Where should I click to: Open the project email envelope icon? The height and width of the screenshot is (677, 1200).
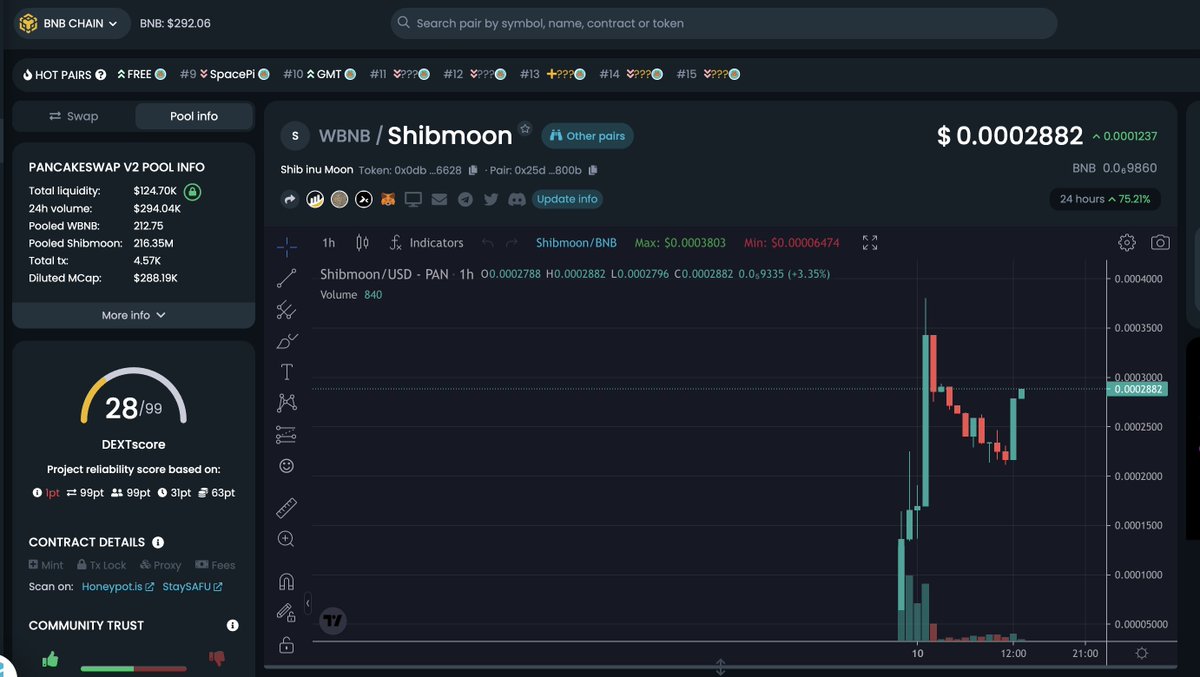click(439, 199)
